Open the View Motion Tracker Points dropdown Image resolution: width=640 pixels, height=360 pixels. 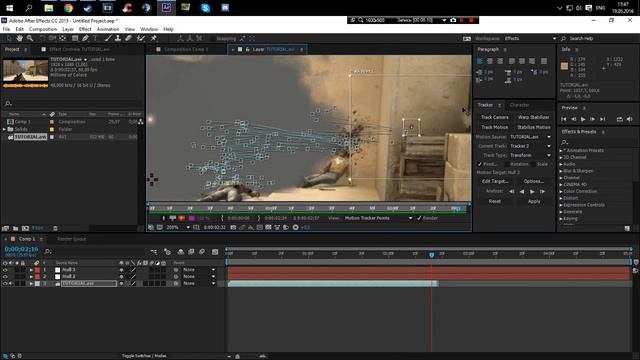378,218
